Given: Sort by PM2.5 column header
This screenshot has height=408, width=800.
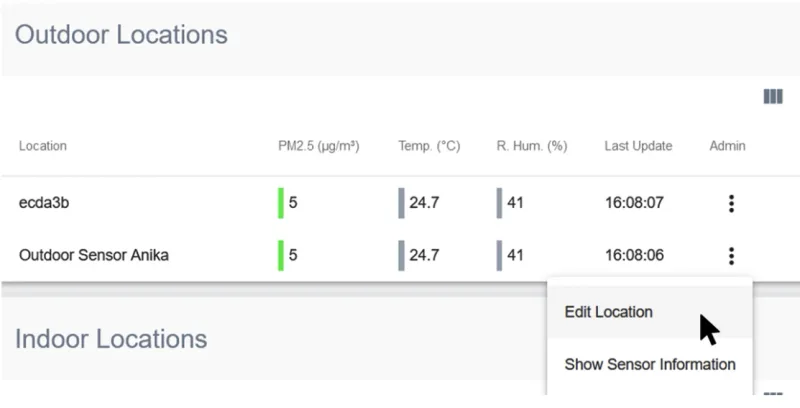Looking at the screenshot, I should (318, 146).
